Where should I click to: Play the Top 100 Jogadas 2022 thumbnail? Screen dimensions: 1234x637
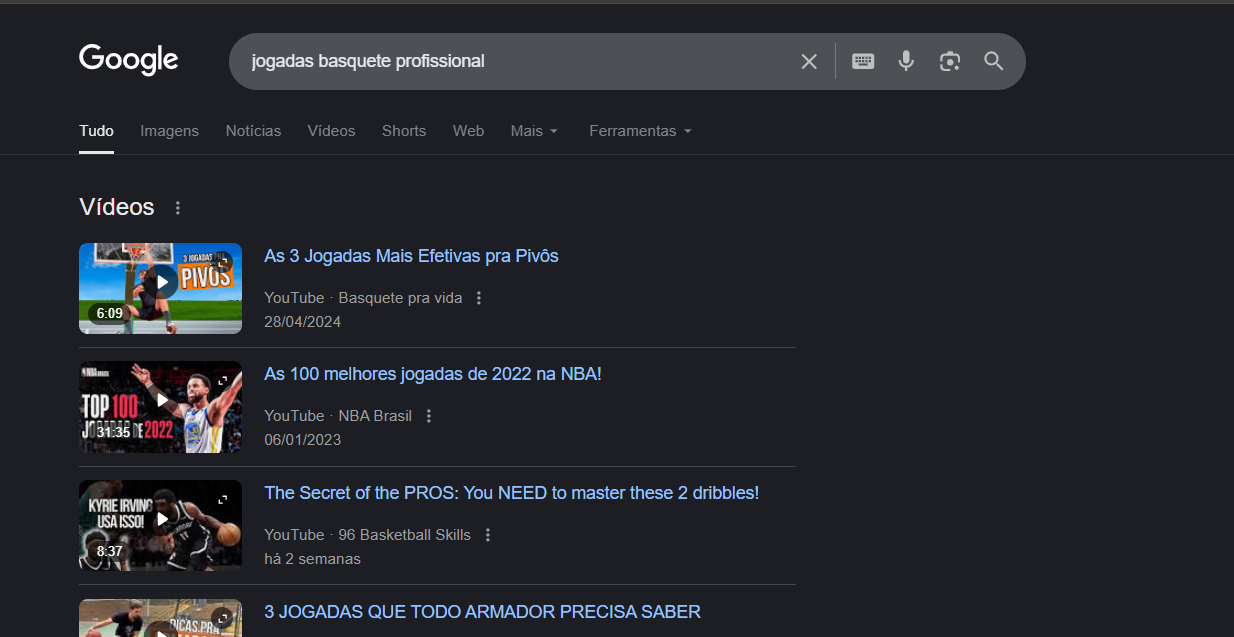[x=160, y=407]
